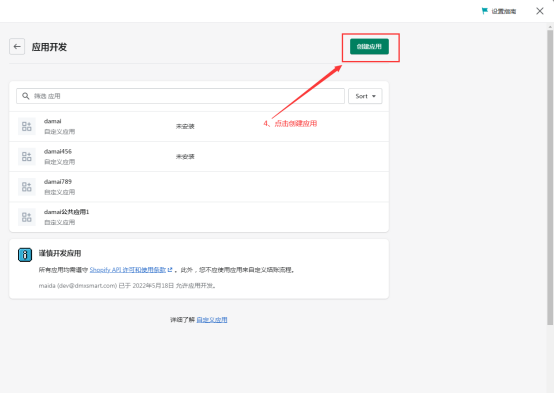Open the setup guide flag icon
This screenshot has width=554, height=394.
coord(485,11)
